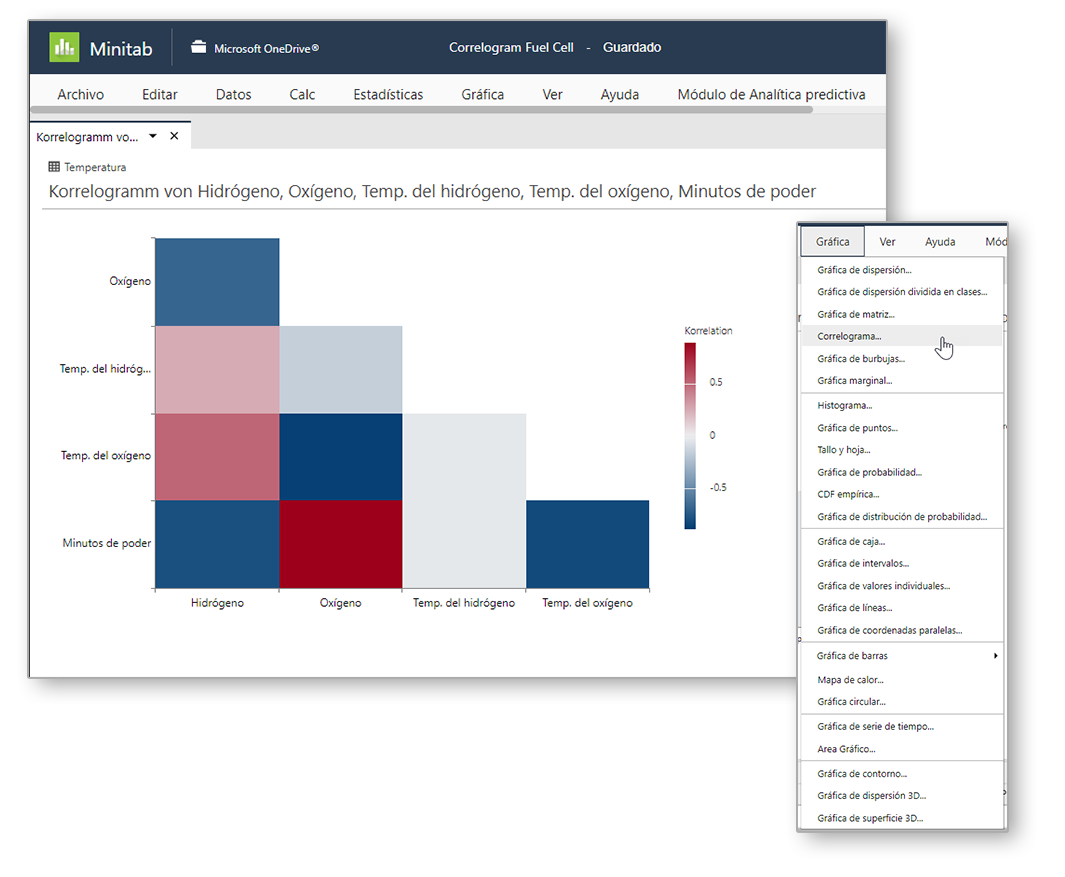Click the Minitab logo icon
Image resolution: width=1065 pixels, height=877 pixels.
tap(65, 47)
